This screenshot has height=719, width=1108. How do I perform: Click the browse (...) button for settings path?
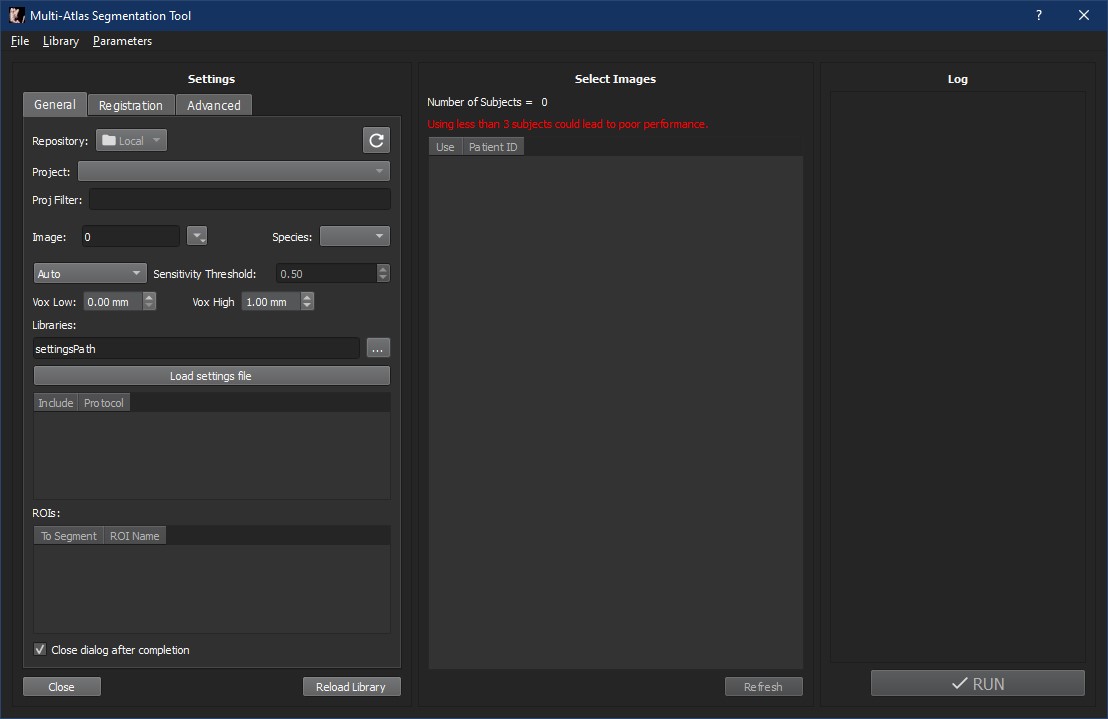[377, 348]
